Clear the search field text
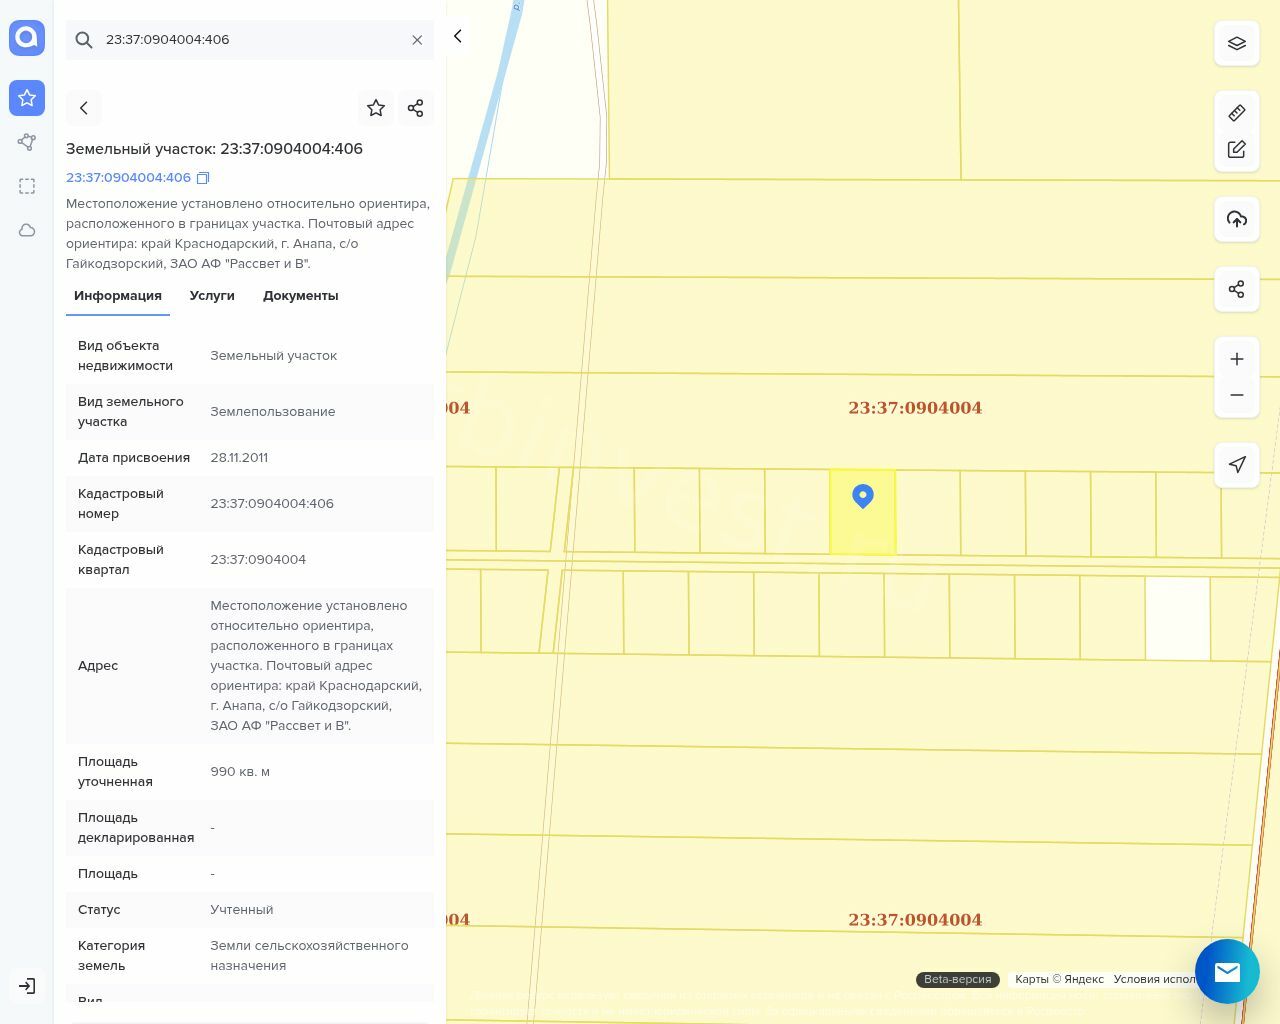The height and width of the screenshot is (1024, 1280). 417,40
